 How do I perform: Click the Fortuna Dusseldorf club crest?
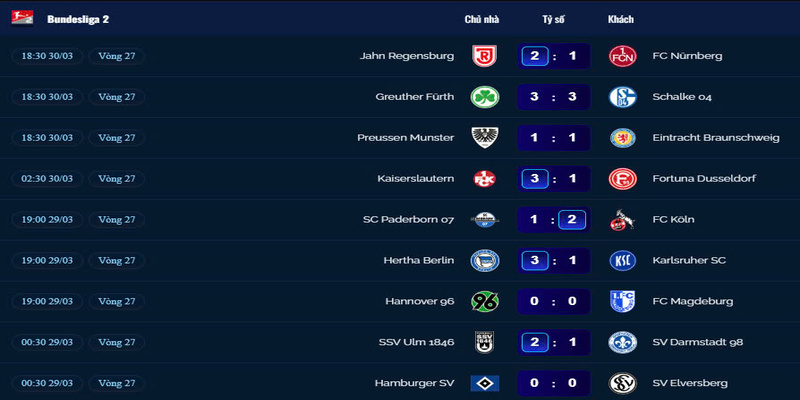tap(622, 179)
